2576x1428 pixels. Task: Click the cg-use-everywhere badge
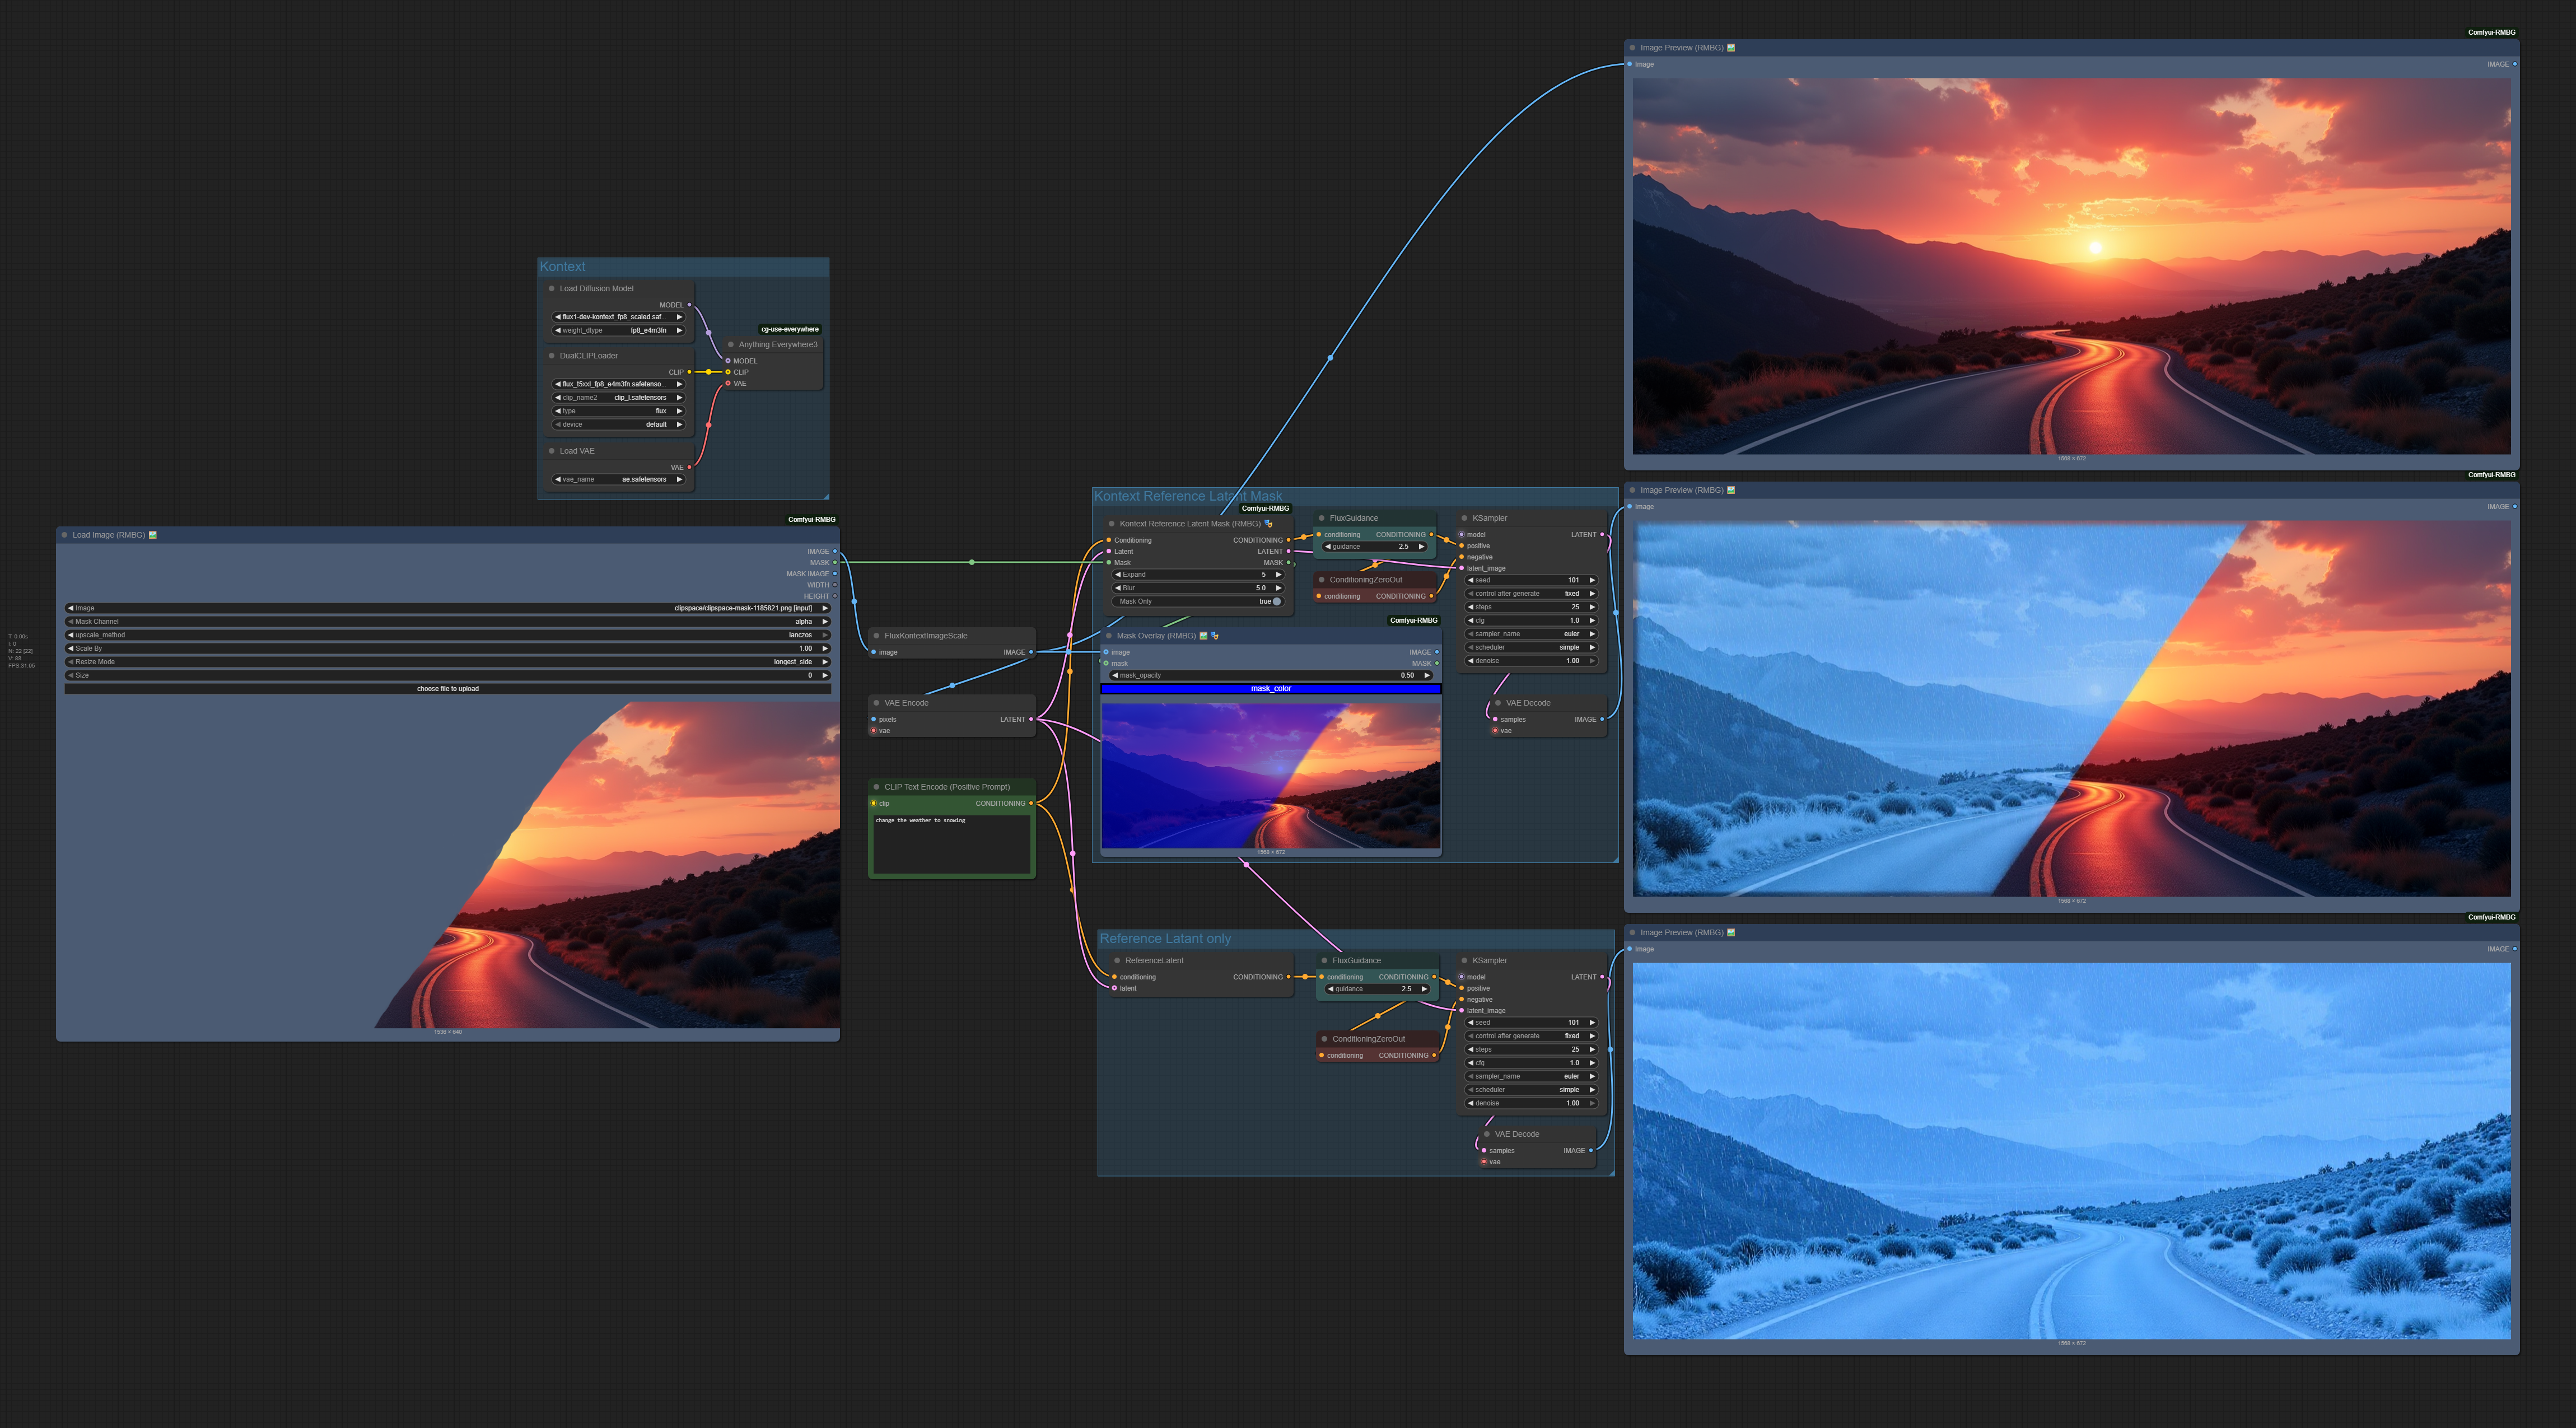pos(789,329)
